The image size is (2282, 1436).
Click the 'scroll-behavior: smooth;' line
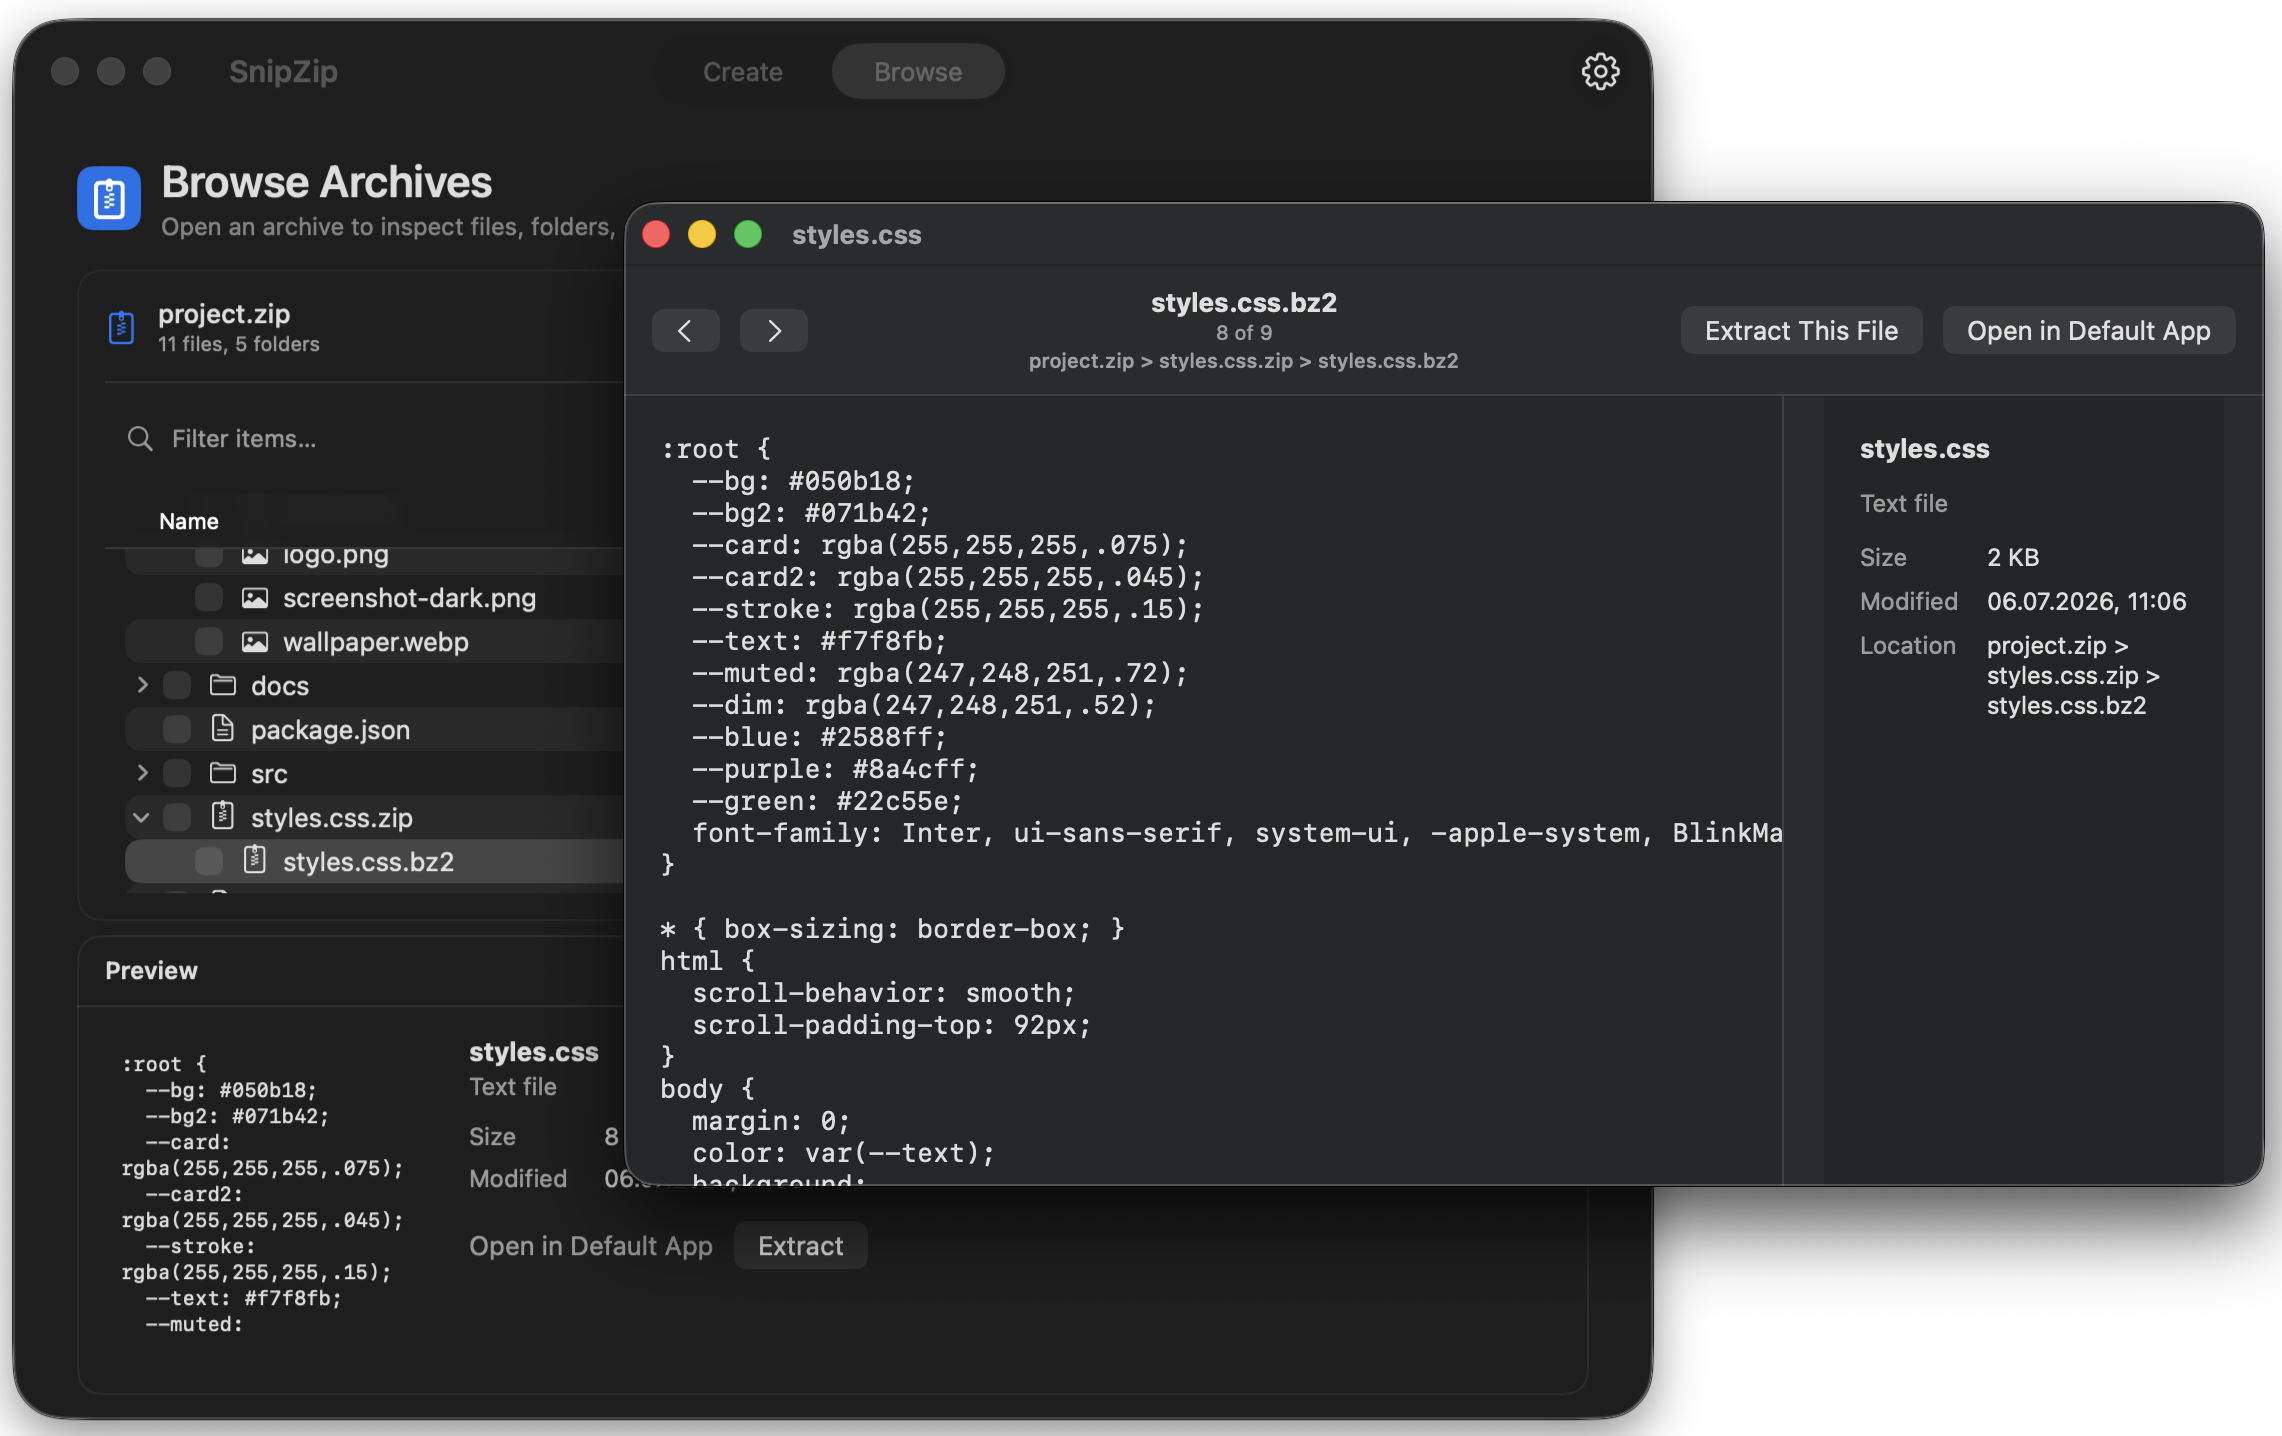pyautogui.click(x=883, y=993)
